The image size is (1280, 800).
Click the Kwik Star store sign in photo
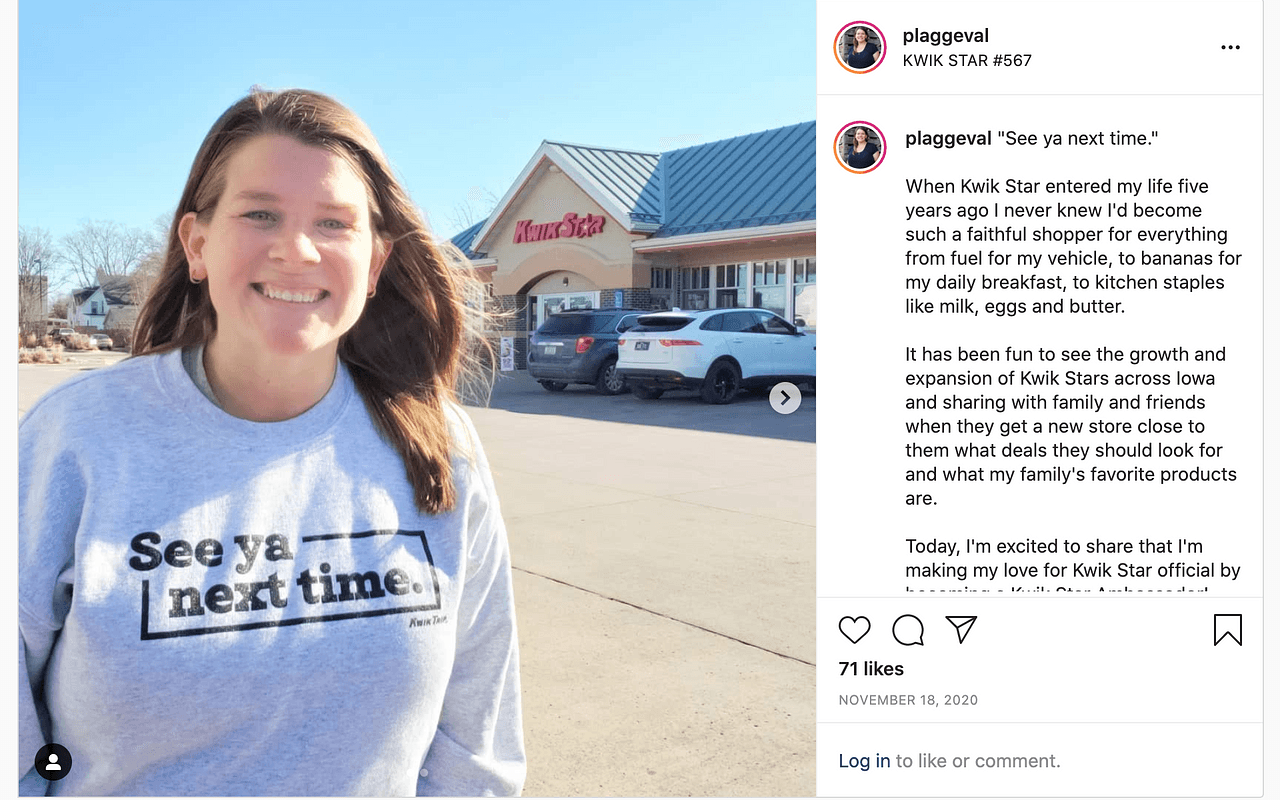(x=559, y=228)
